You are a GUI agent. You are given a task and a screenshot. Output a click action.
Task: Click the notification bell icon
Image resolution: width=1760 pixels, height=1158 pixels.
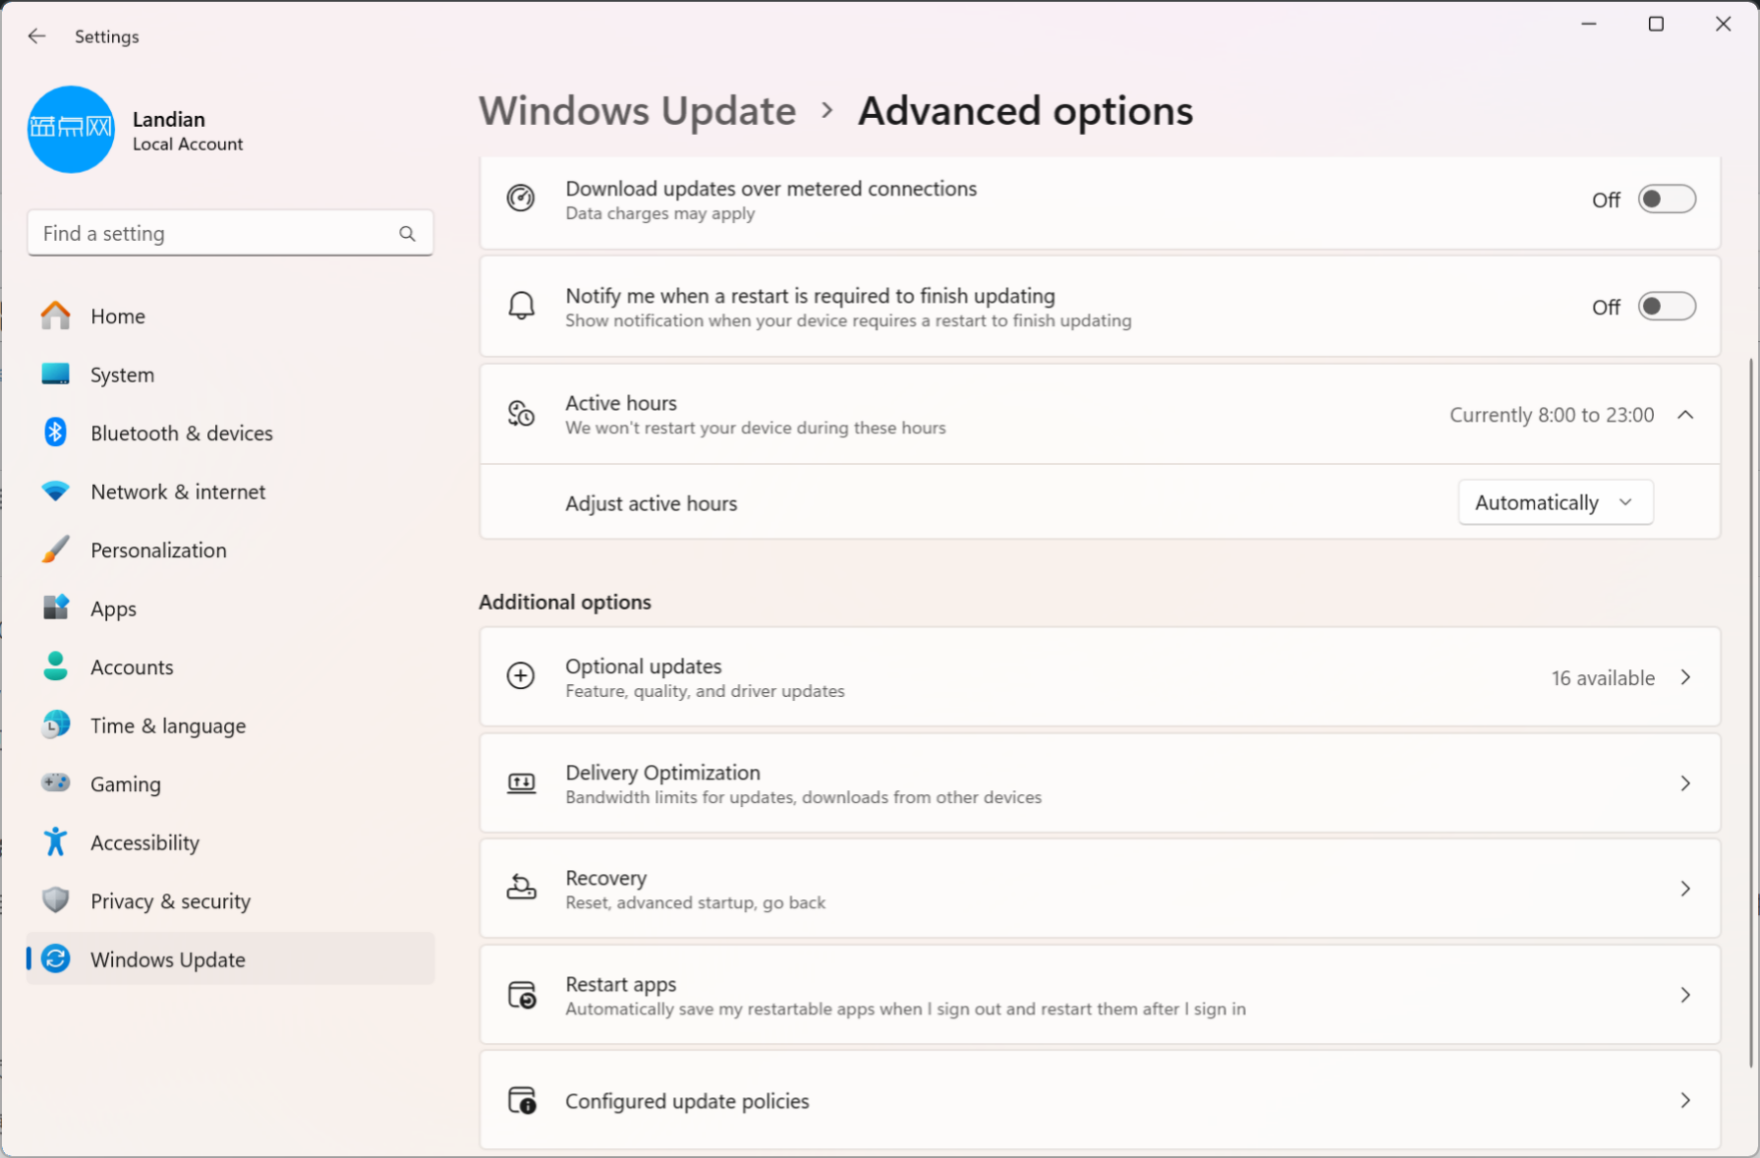pos(521,305)
